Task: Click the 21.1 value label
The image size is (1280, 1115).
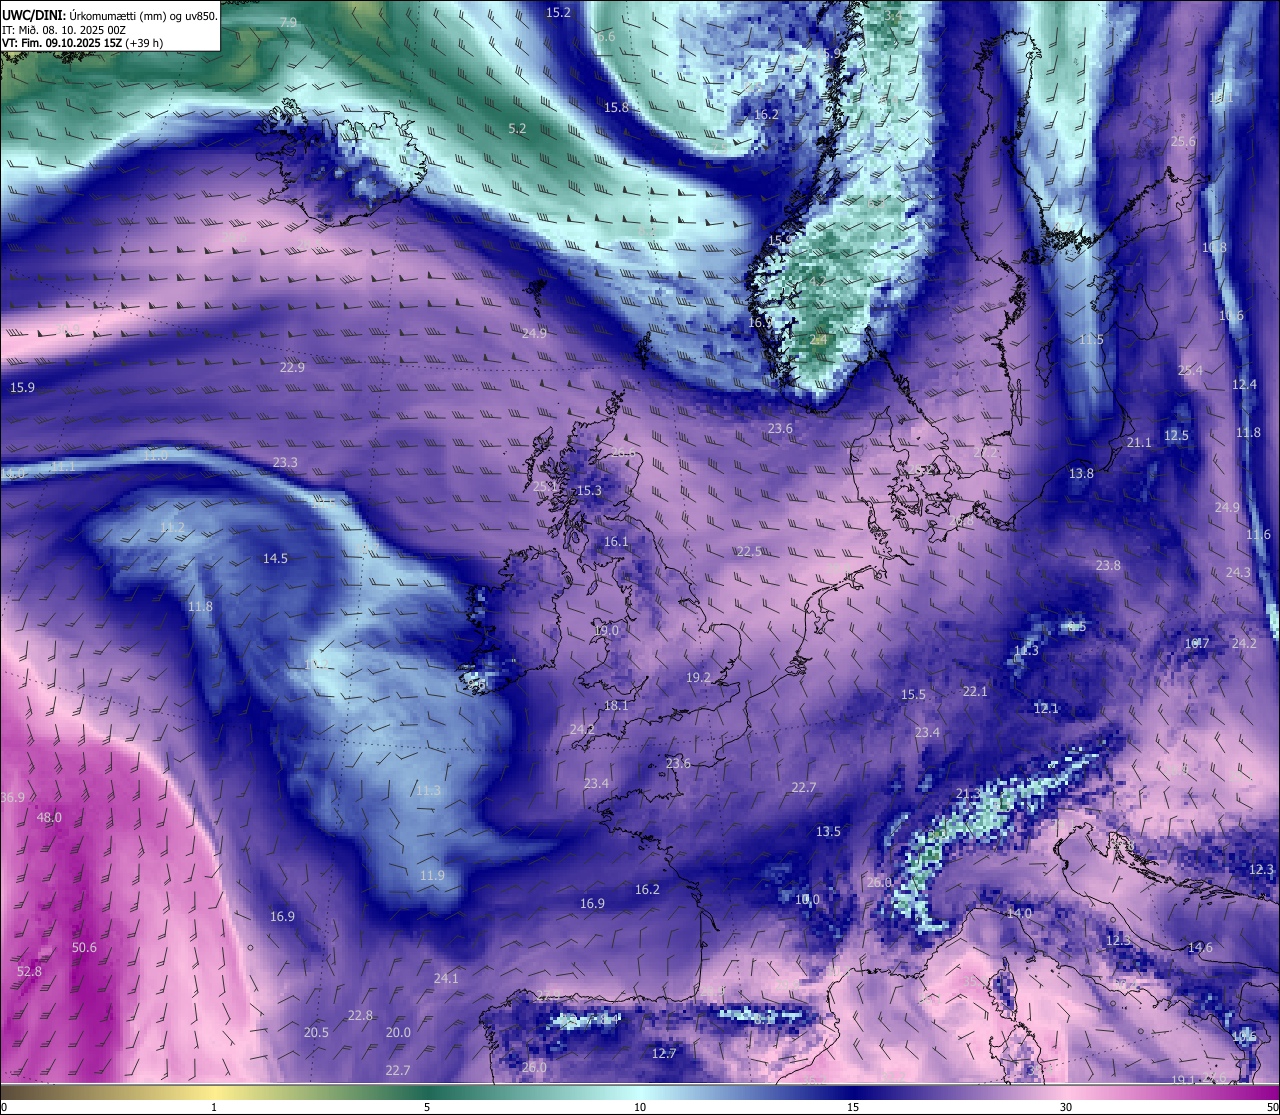Action: pyautogui.click(x=1139, y=442)
